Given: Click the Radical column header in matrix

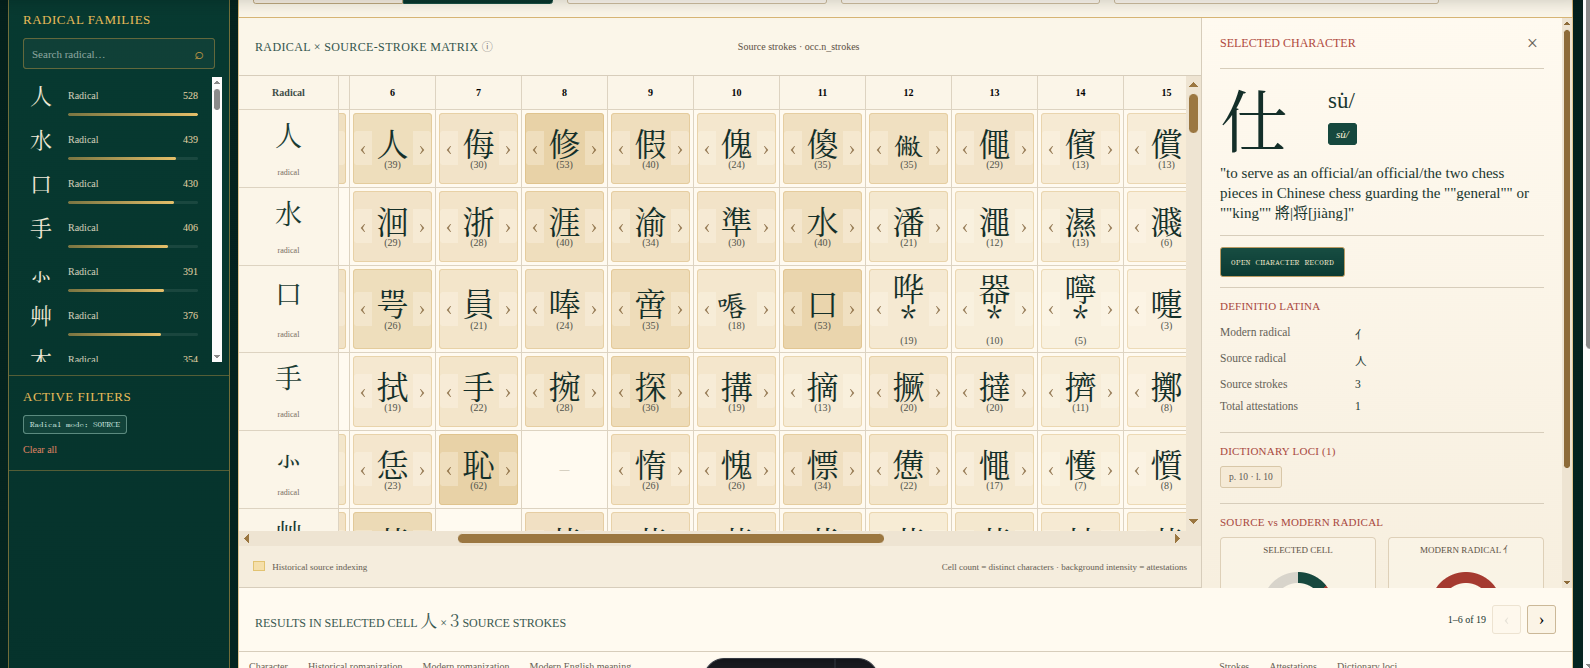Looking at the screenshot, I should pyautogui.click(x=288, y=93).
